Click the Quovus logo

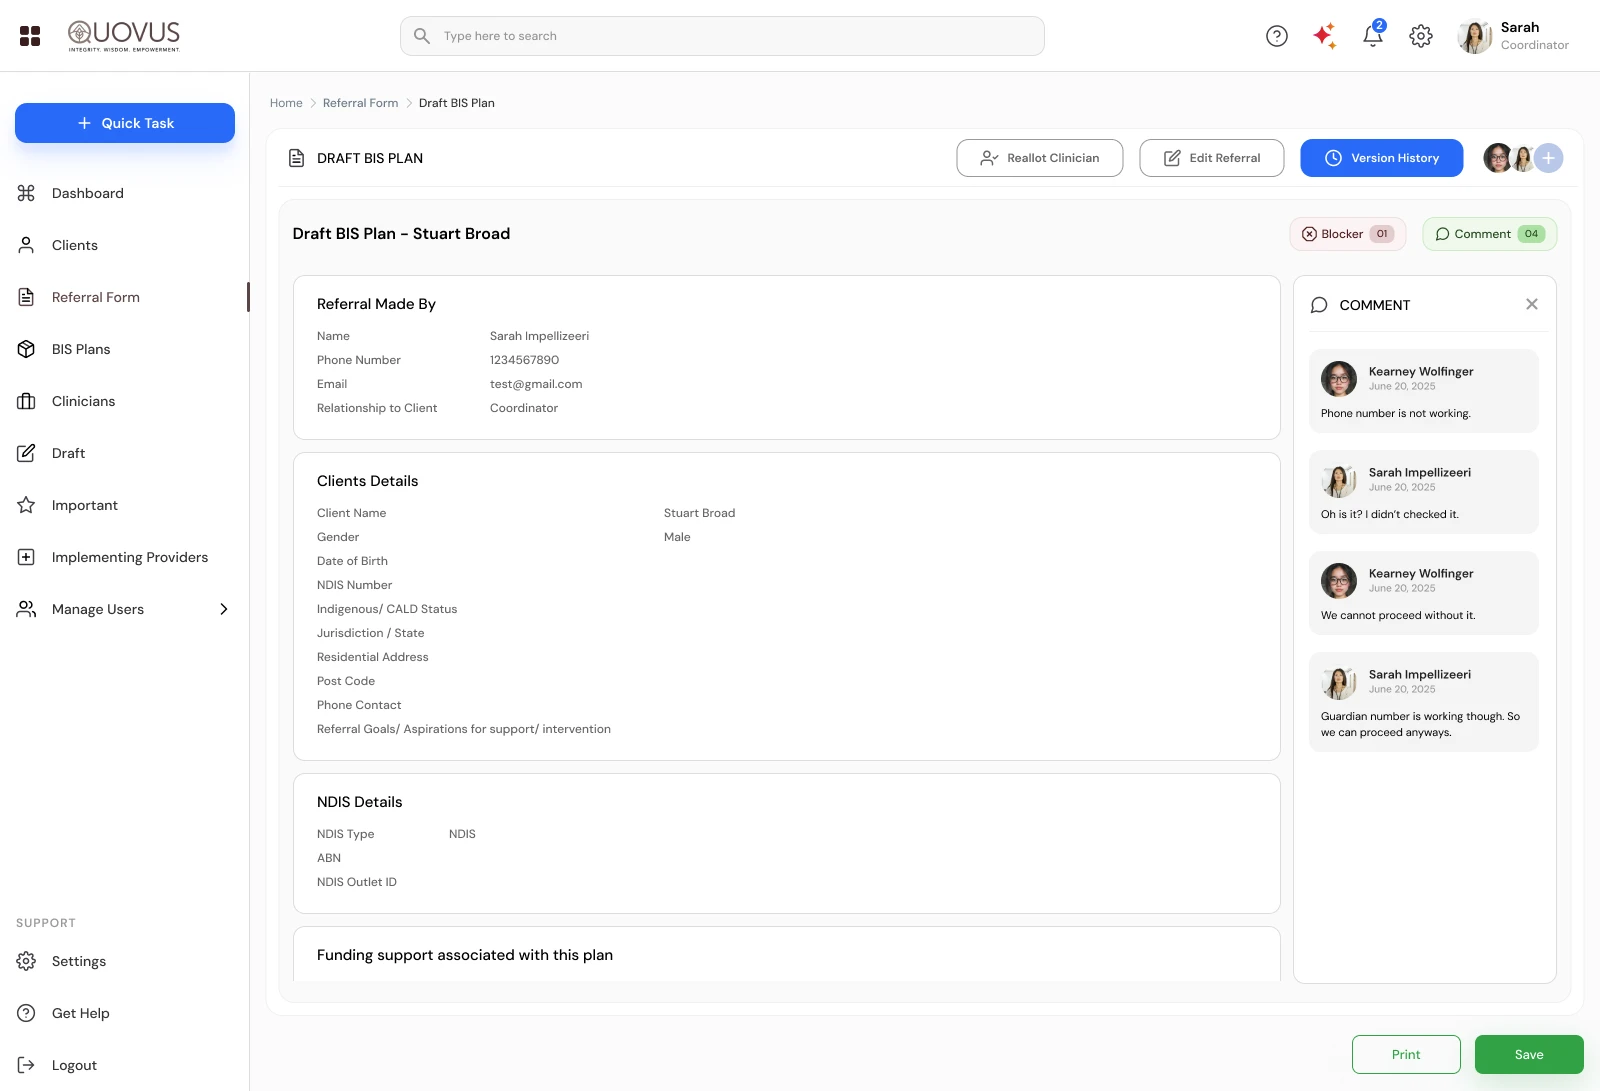pyautogui.click(x=124, y=36)
